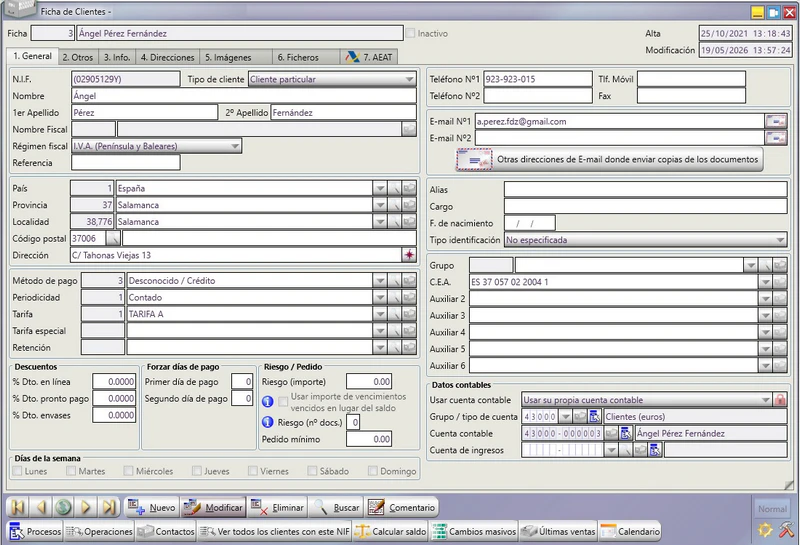
Task: Click the red star icon in Dirección field
Action: [409, 255]
